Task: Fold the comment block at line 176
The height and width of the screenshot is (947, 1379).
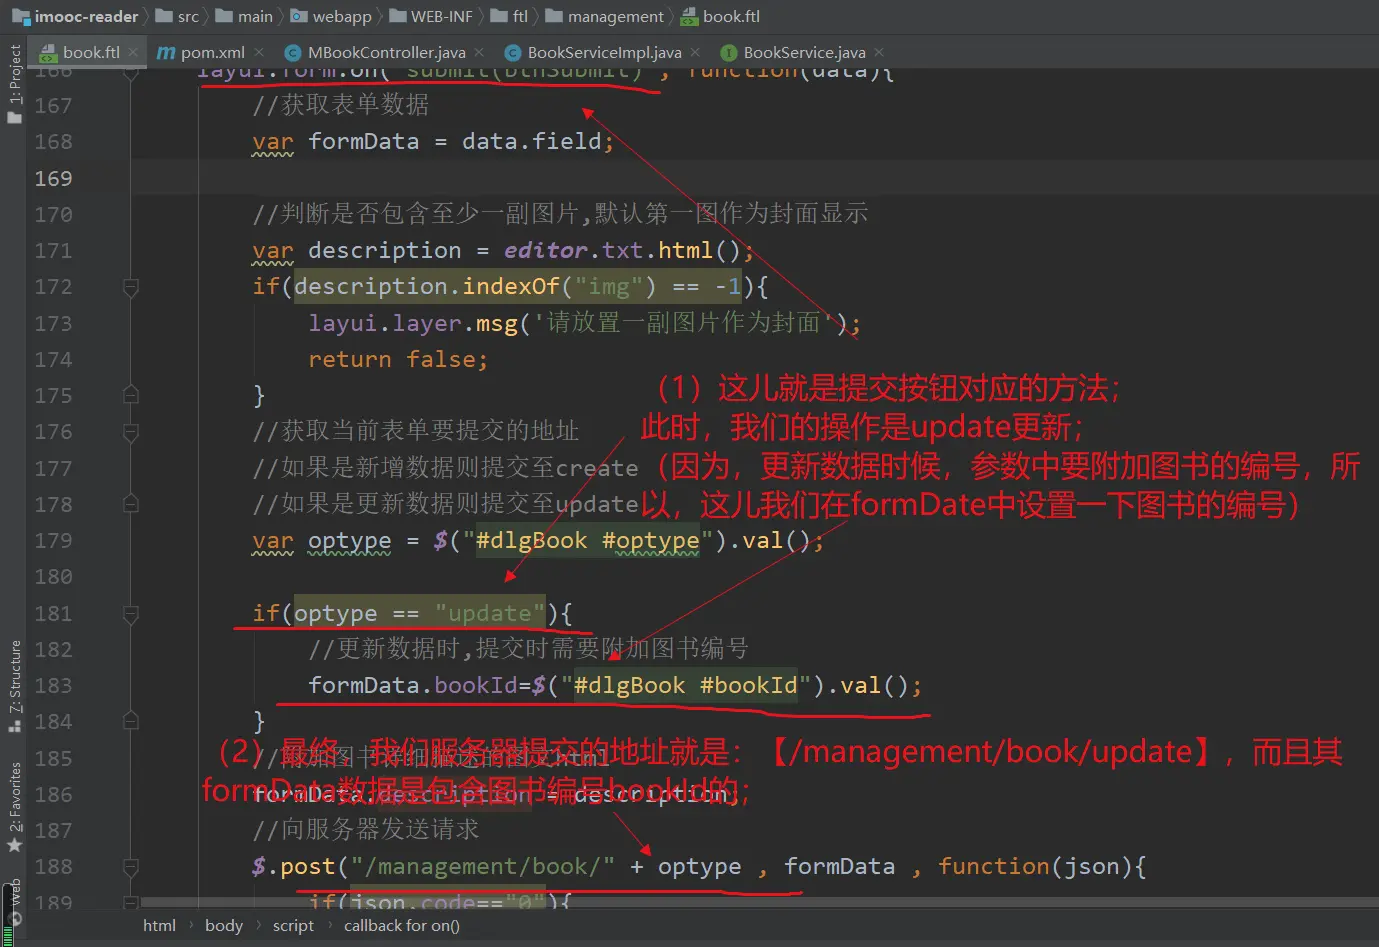Action: 130,432
